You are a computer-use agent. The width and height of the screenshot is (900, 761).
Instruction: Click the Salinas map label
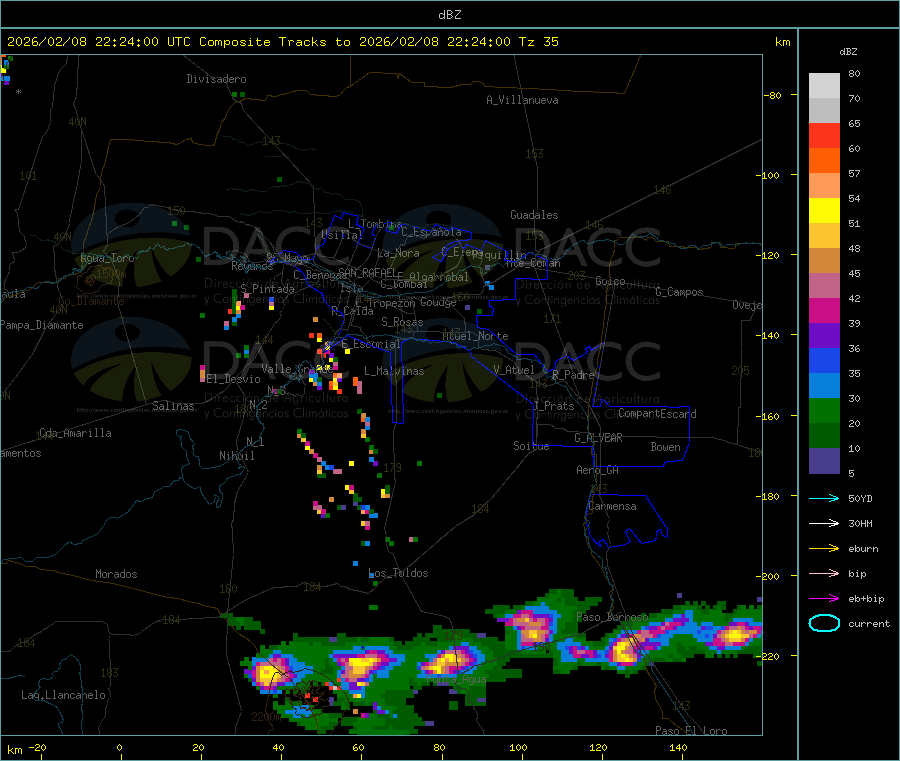coord(173,406)
